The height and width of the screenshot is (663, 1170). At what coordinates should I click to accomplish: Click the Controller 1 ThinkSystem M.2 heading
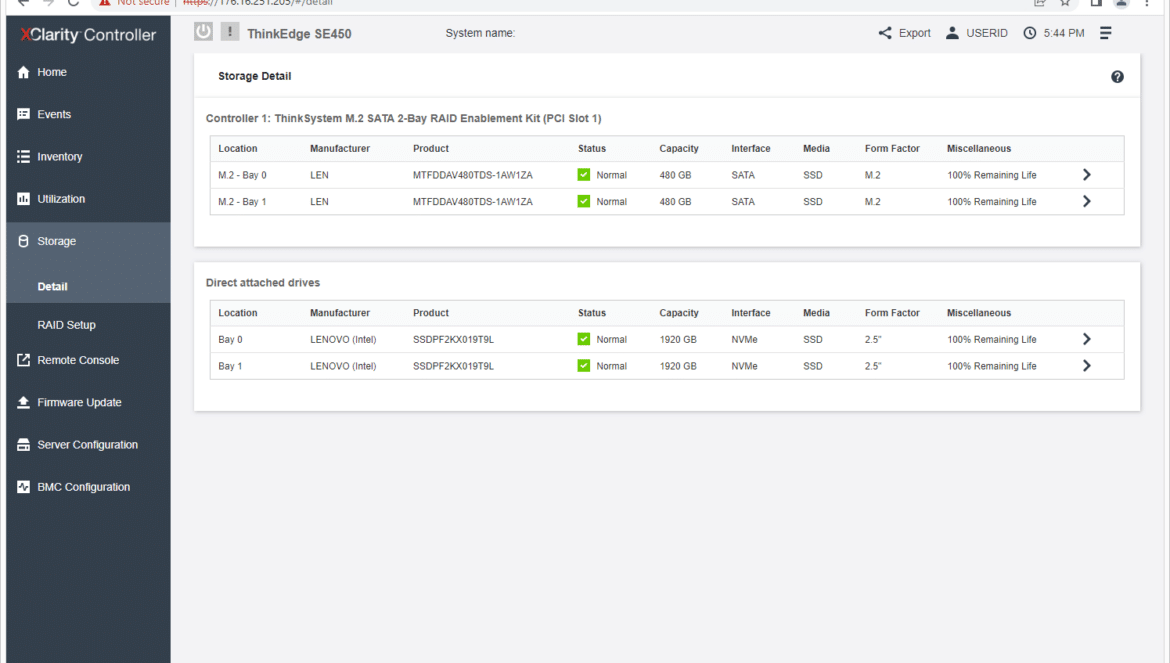click(404, 119)
